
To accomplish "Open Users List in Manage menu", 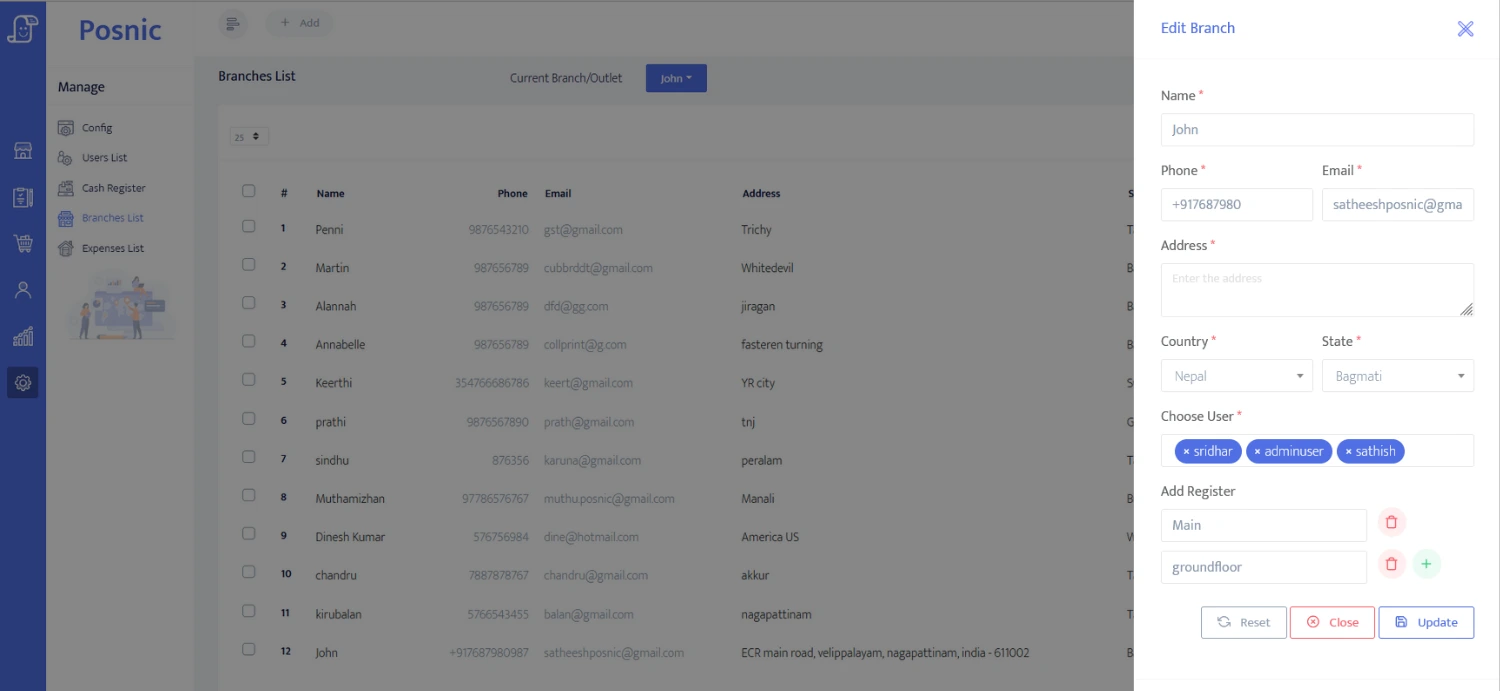I will [104, 158].
